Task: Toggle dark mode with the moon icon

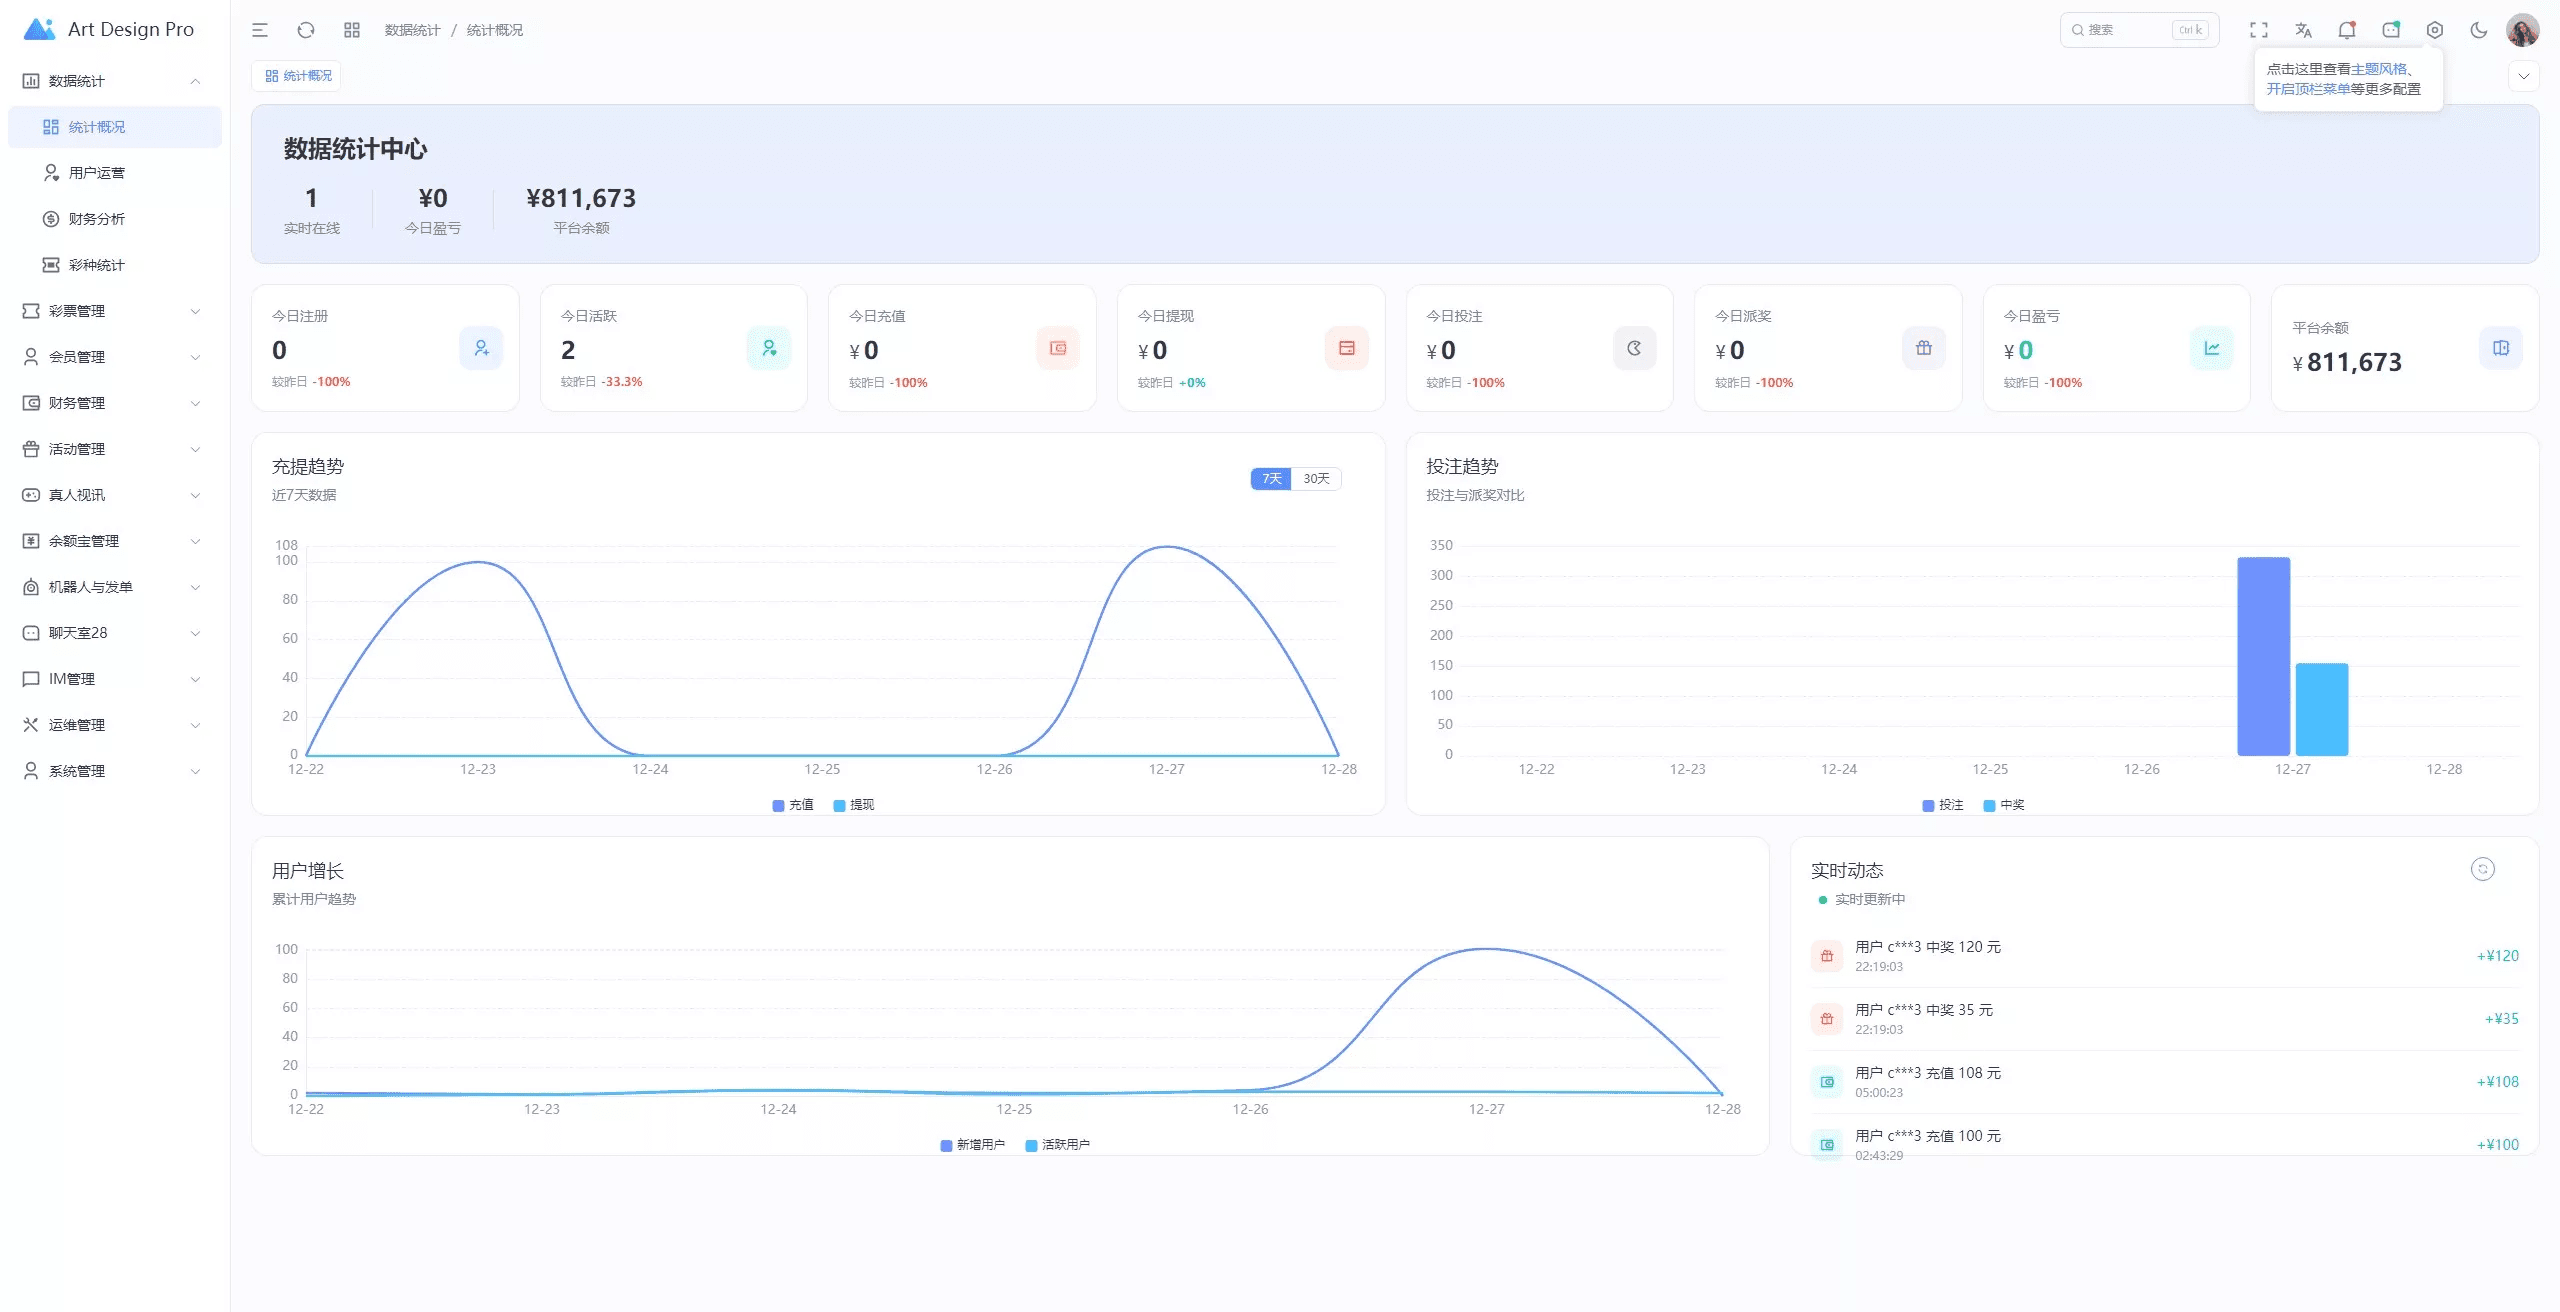Action: 2478,30
